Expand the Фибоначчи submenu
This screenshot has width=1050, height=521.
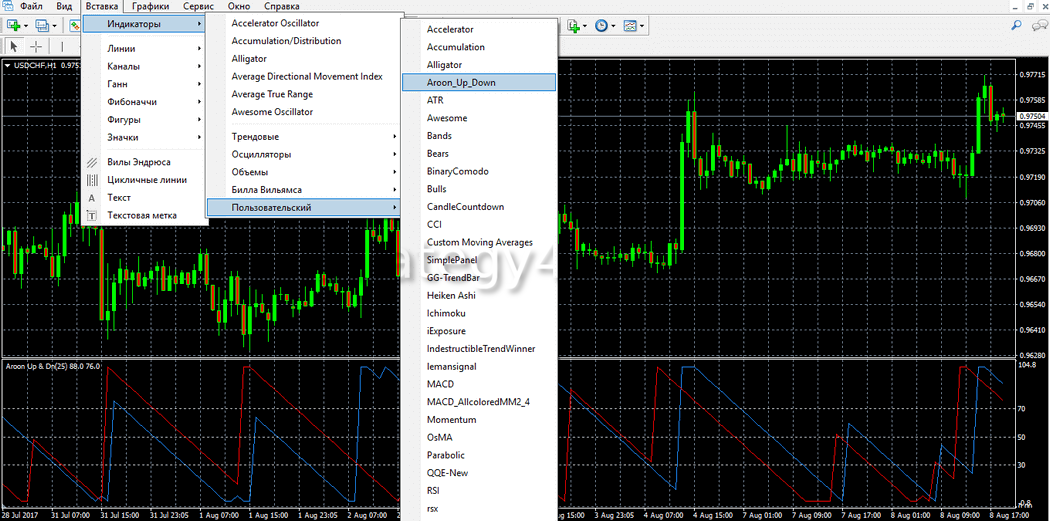pos(132,102)
